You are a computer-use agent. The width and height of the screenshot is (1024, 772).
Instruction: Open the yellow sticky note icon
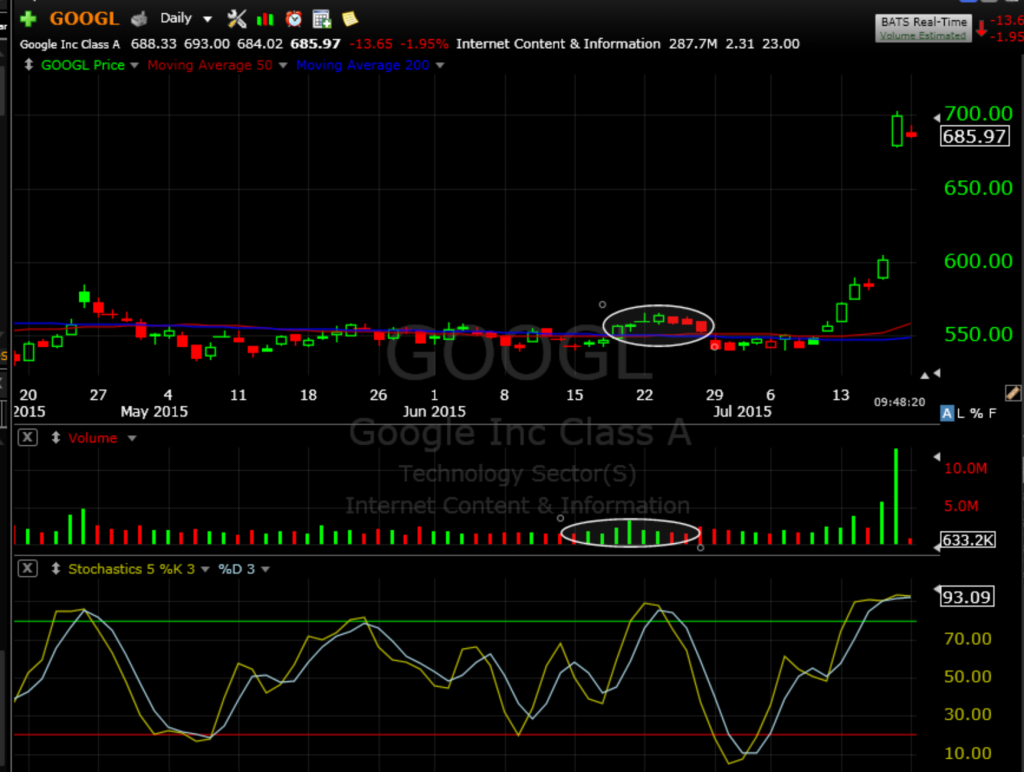point(350,18)
